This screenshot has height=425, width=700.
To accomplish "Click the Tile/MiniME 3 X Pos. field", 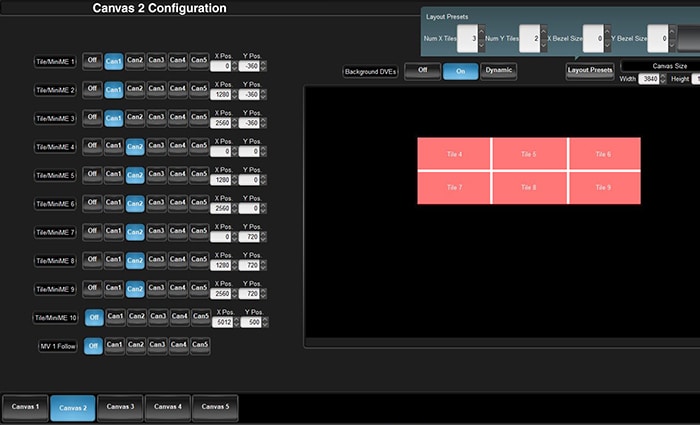I will 221,124.
